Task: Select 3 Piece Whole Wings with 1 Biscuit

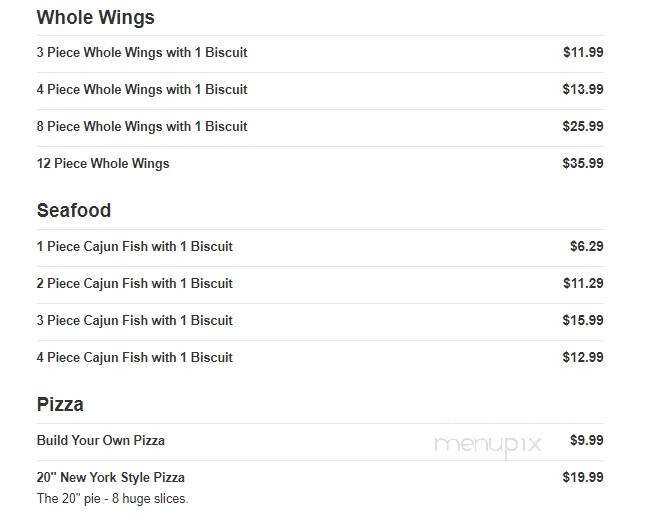Action: coord(142,52)
